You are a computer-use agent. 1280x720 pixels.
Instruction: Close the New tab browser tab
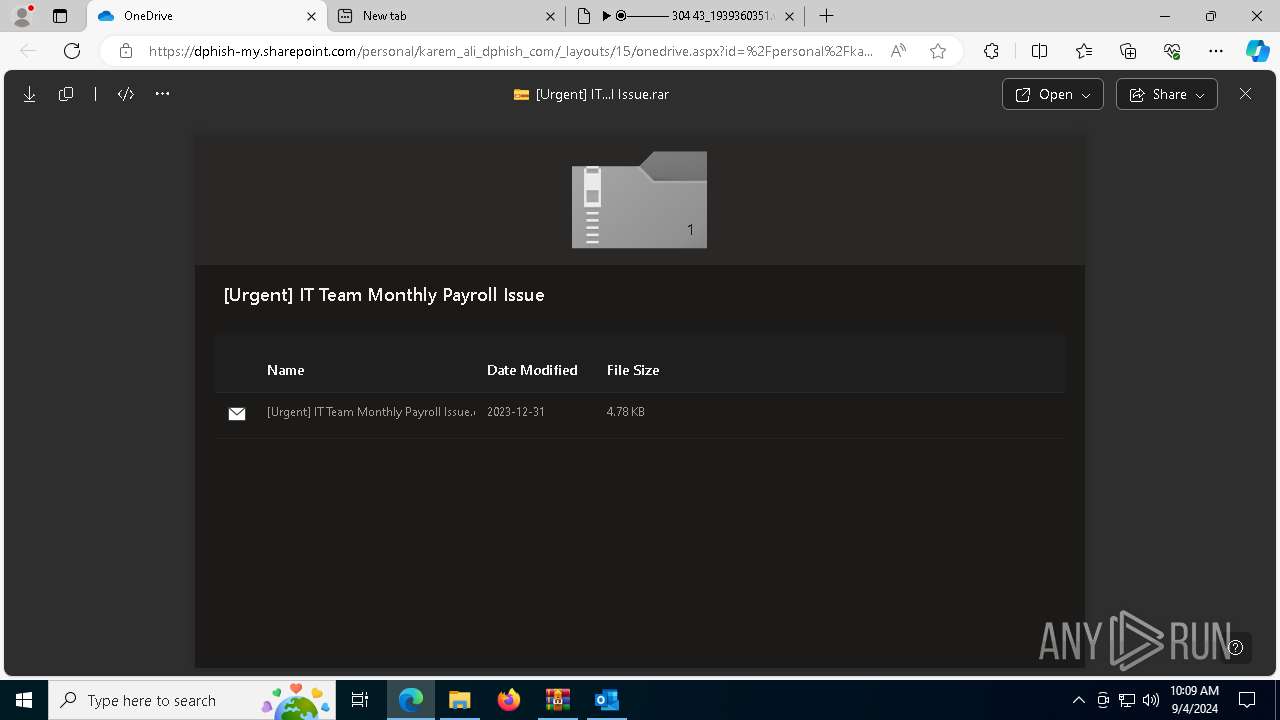(x=551, y=16)
